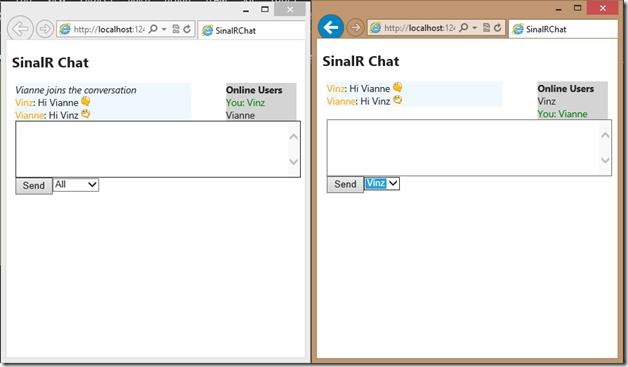628x367 pixels.
Task: Click the waving emoji in the left chat log
Action: (85, 101)
